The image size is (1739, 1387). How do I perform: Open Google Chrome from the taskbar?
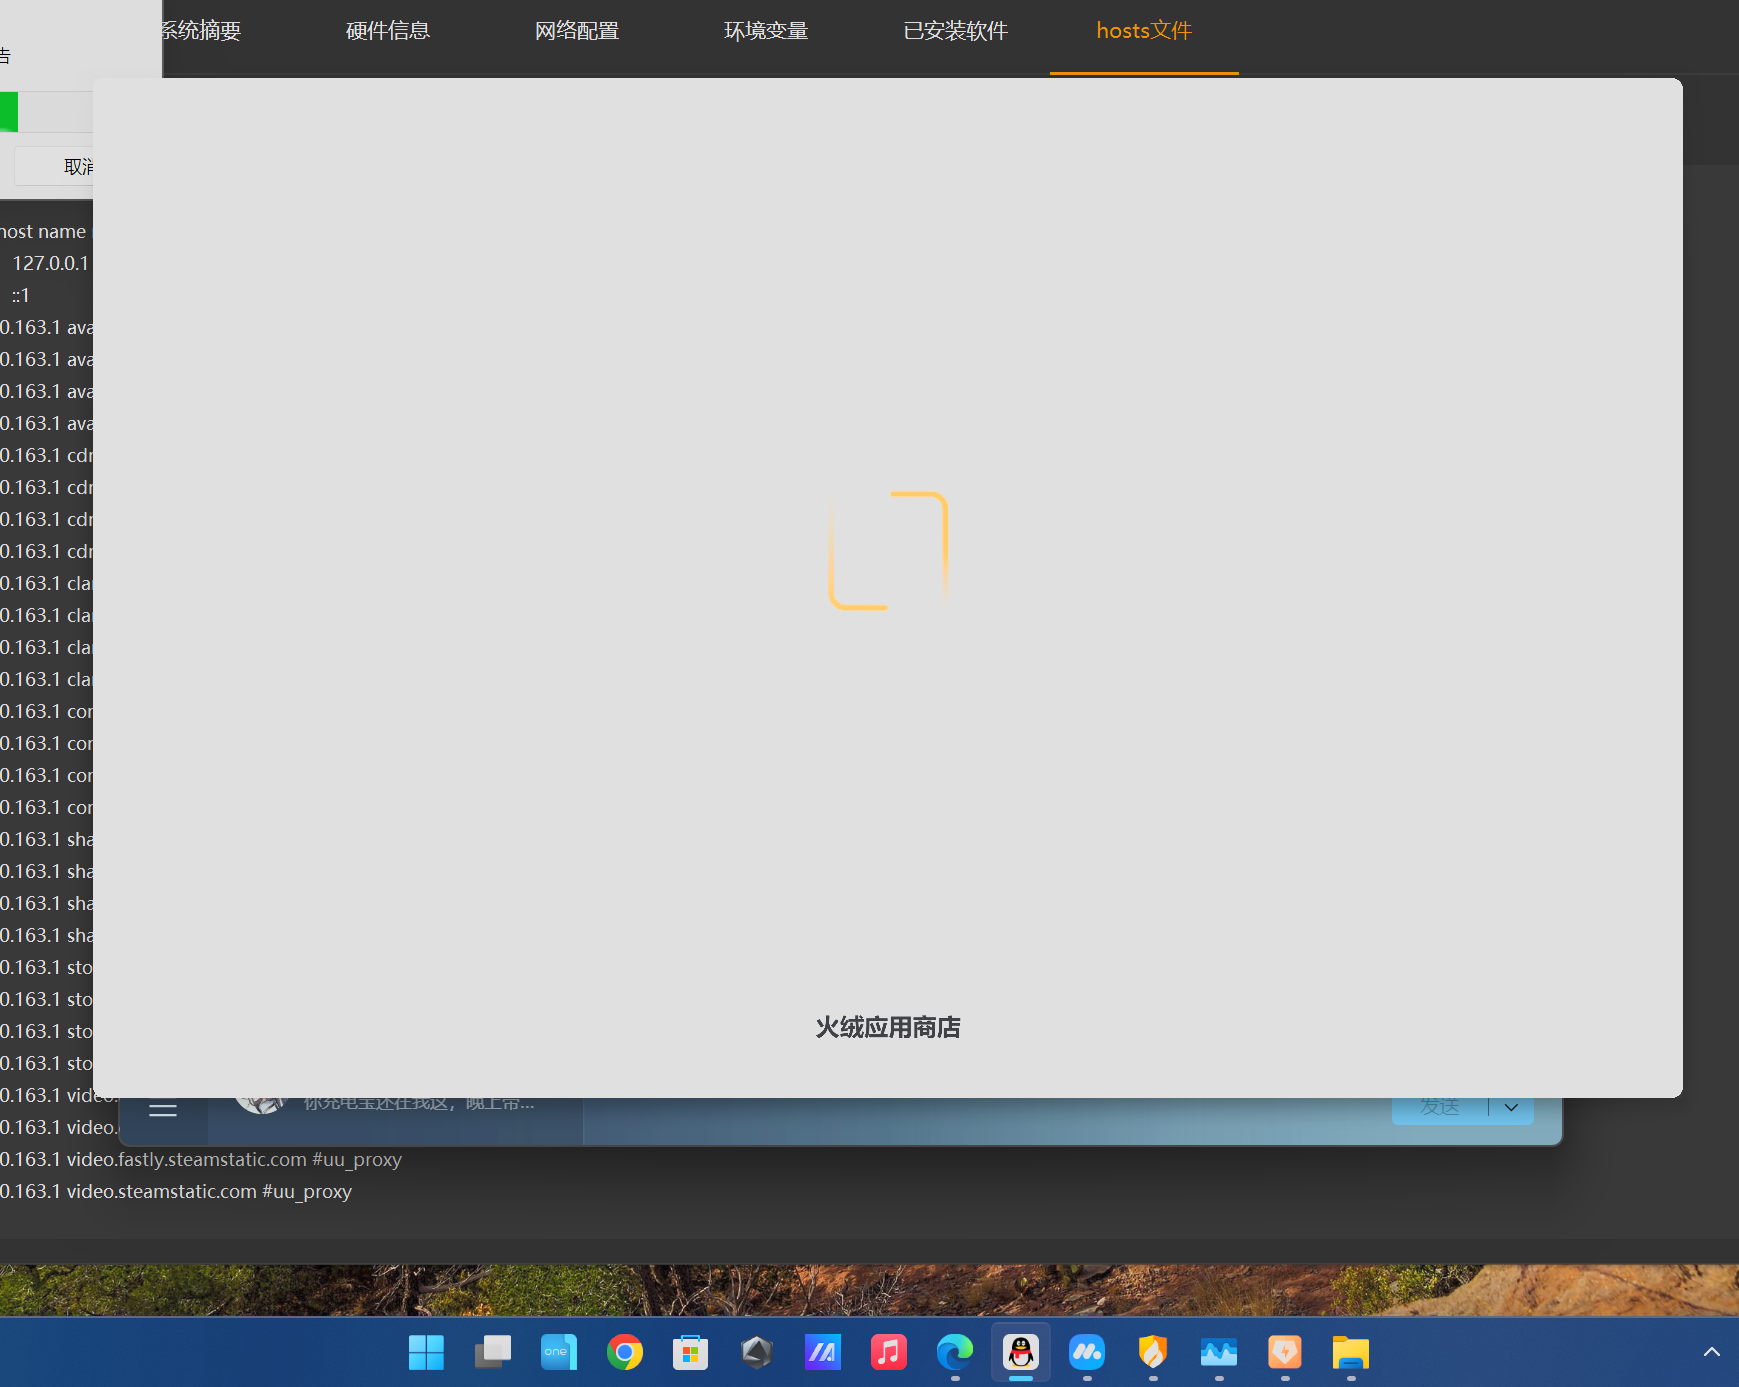[625, 1353]
